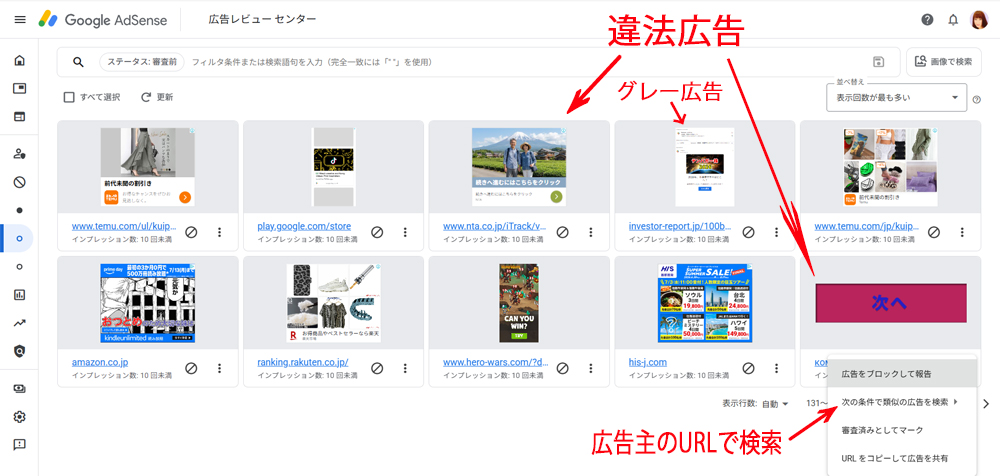Select 広告をブロックして報告 from the menu
The width and height of the screenshot is (1000, 476).
point(902,374)
